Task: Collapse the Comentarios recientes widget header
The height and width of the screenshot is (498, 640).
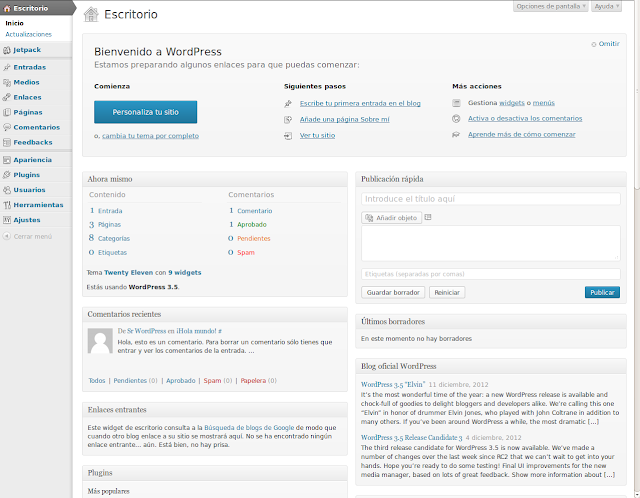Action: pyautogui.click(x=215, y=314)
